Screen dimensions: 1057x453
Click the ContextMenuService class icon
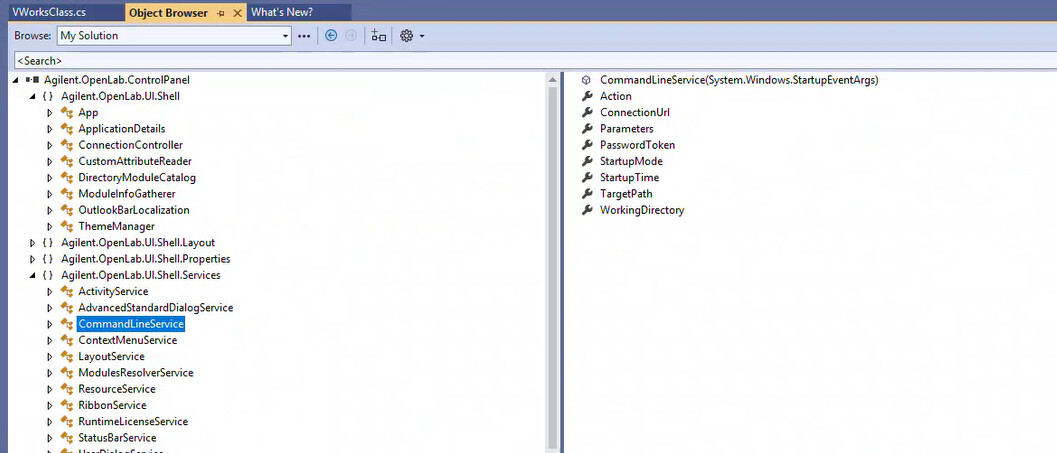pyautogui.click(x=66, y=340)
